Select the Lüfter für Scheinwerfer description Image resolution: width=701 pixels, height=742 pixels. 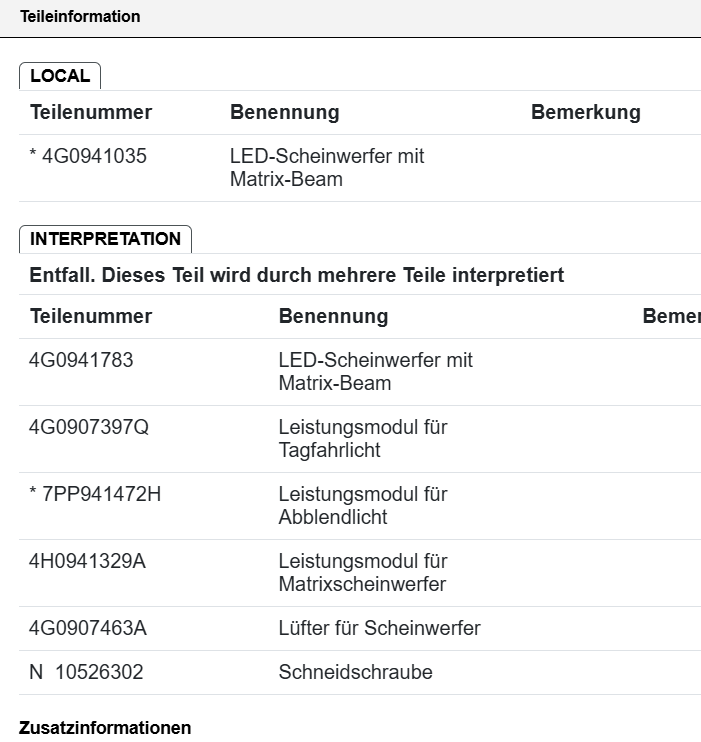pos(379,628)
